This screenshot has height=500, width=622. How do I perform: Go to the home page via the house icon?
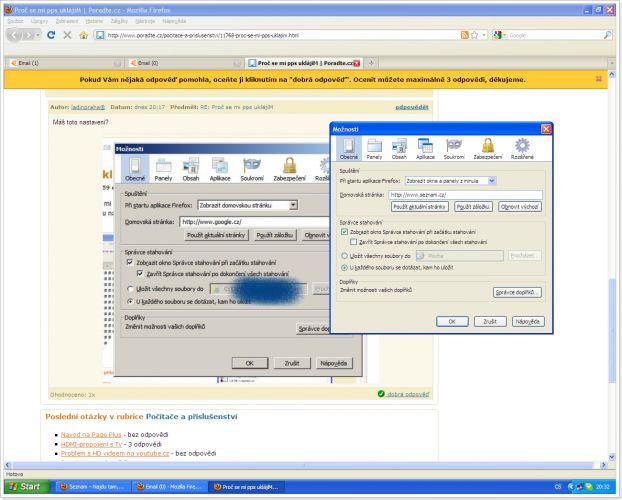[x=83, y=35]
